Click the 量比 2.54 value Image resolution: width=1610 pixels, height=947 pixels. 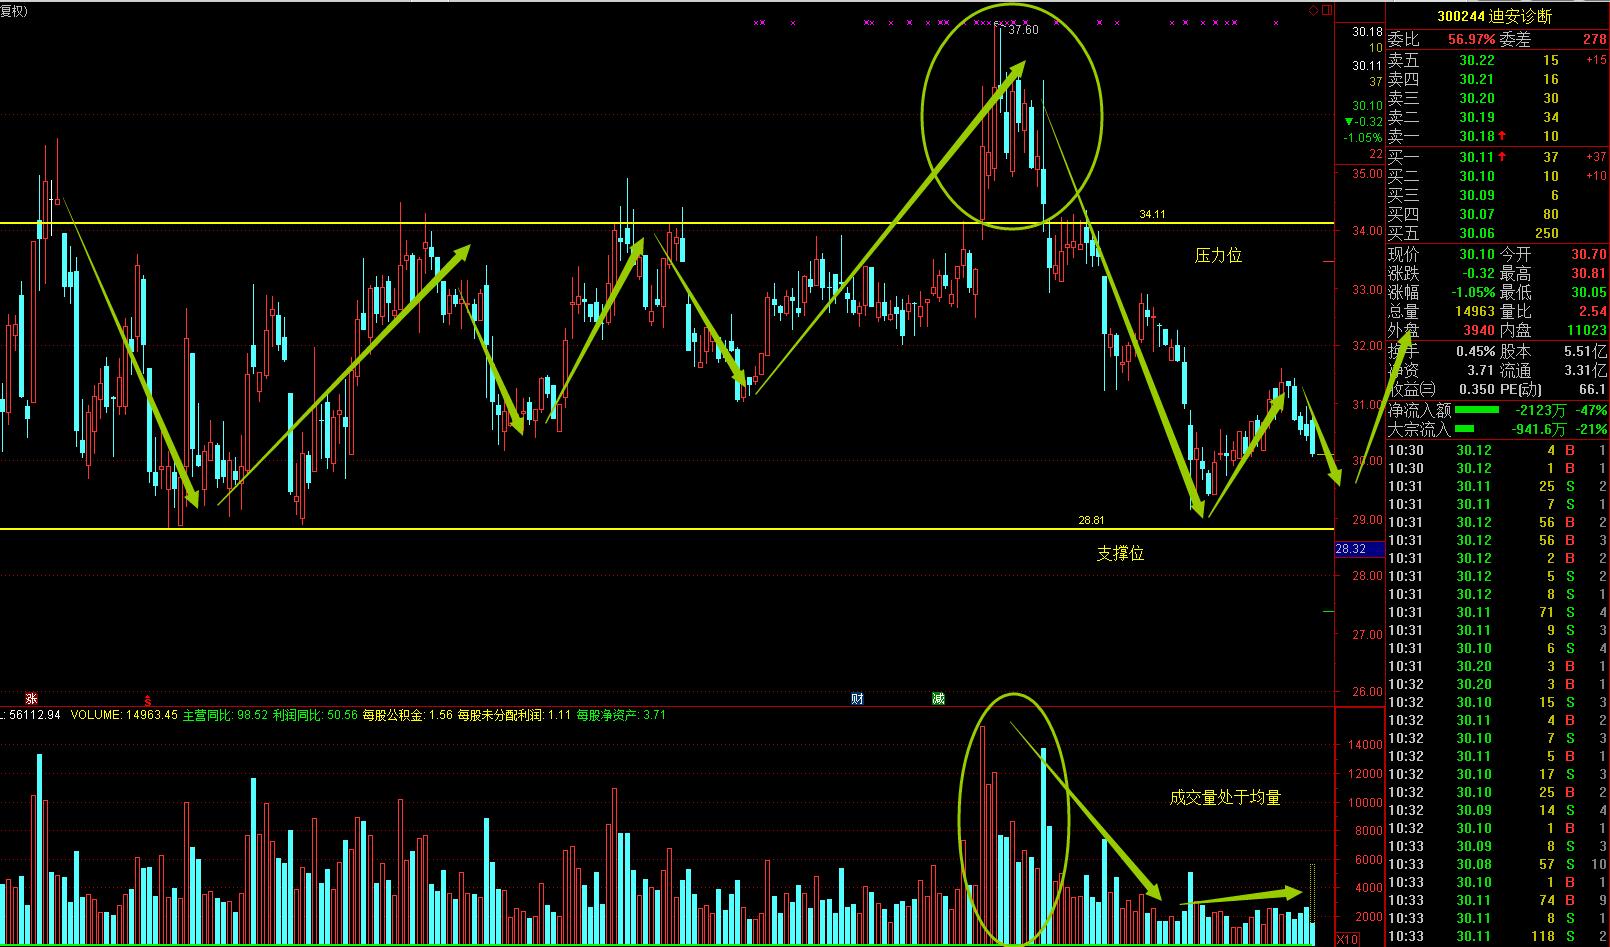tap(1593, 311)
